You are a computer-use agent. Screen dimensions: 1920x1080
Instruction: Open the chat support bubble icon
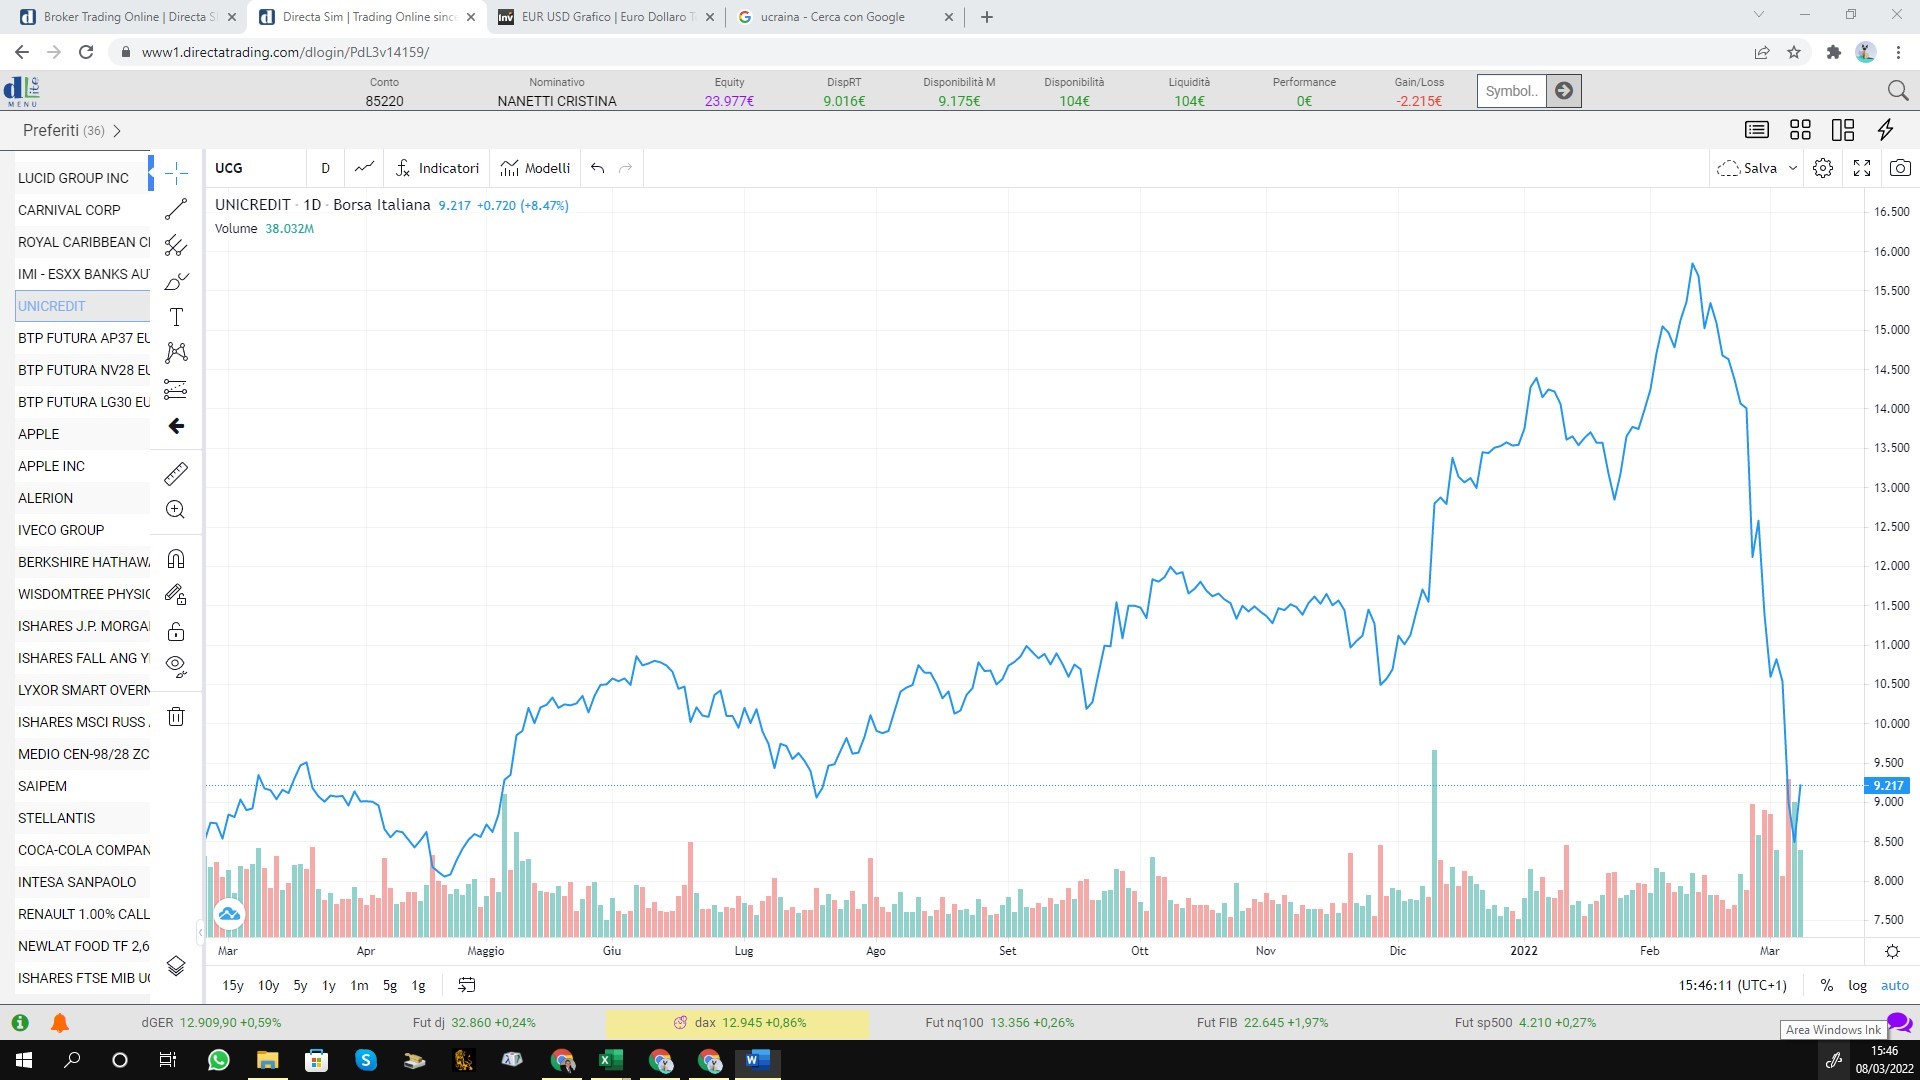tap(1900, 1023)
